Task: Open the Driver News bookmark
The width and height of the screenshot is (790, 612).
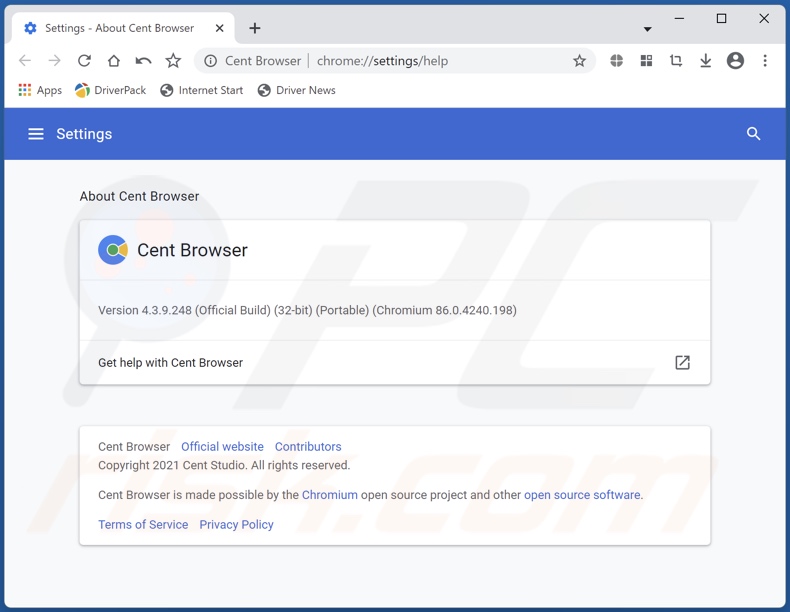Action: [296, 90]
